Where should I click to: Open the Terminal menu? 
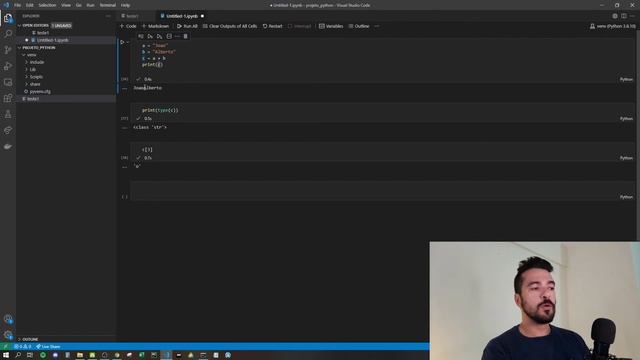(x=108, y=5)
